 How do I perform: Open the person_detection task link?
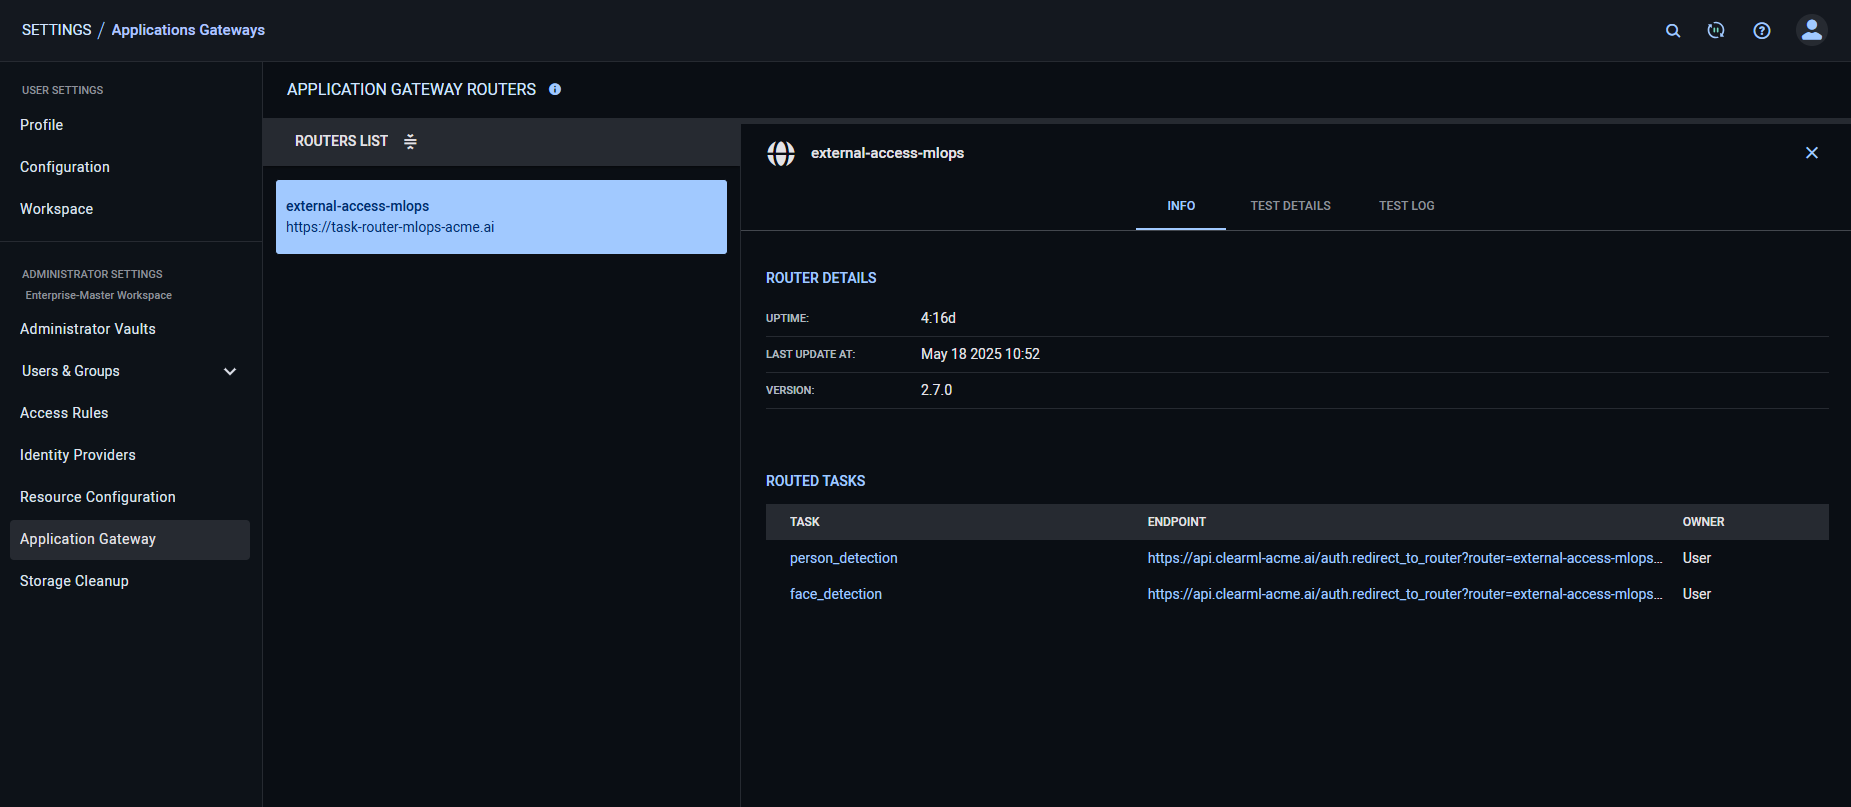coord(843,558)
